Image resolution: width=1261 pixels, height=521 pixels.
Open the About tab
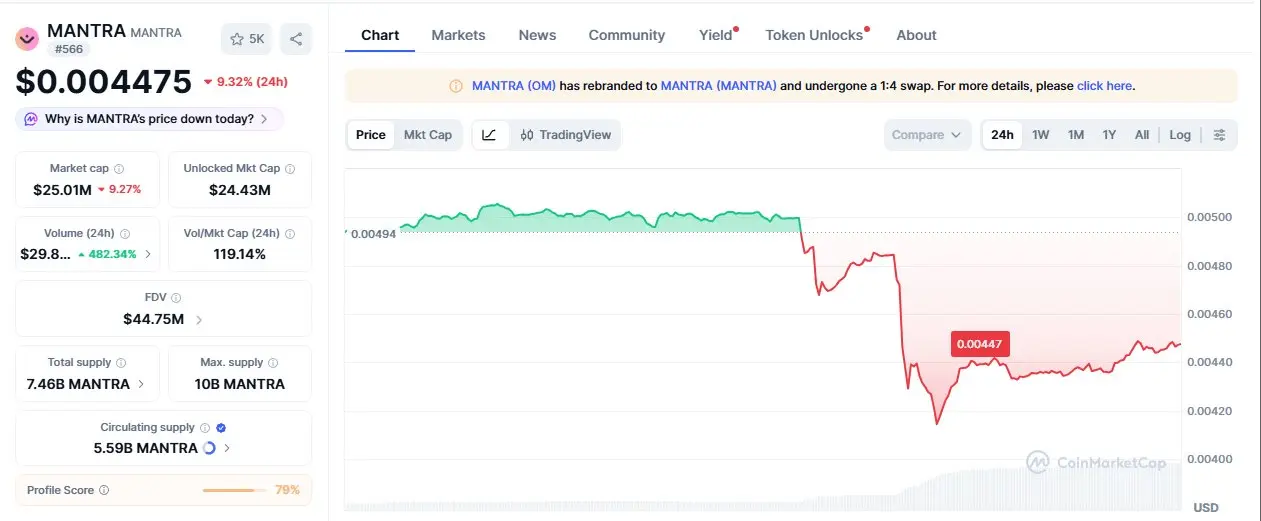click(916, 35)
